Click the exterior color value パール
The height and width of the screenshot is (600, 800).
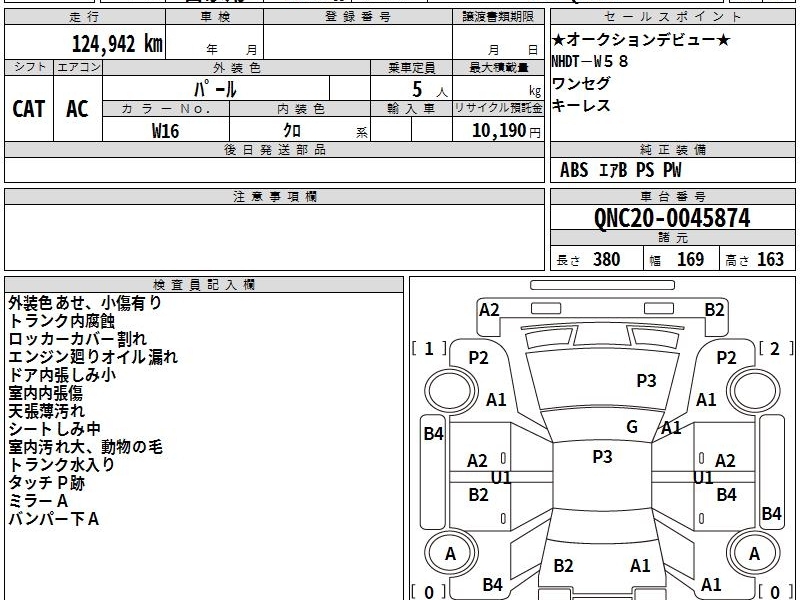pos(215,89)
